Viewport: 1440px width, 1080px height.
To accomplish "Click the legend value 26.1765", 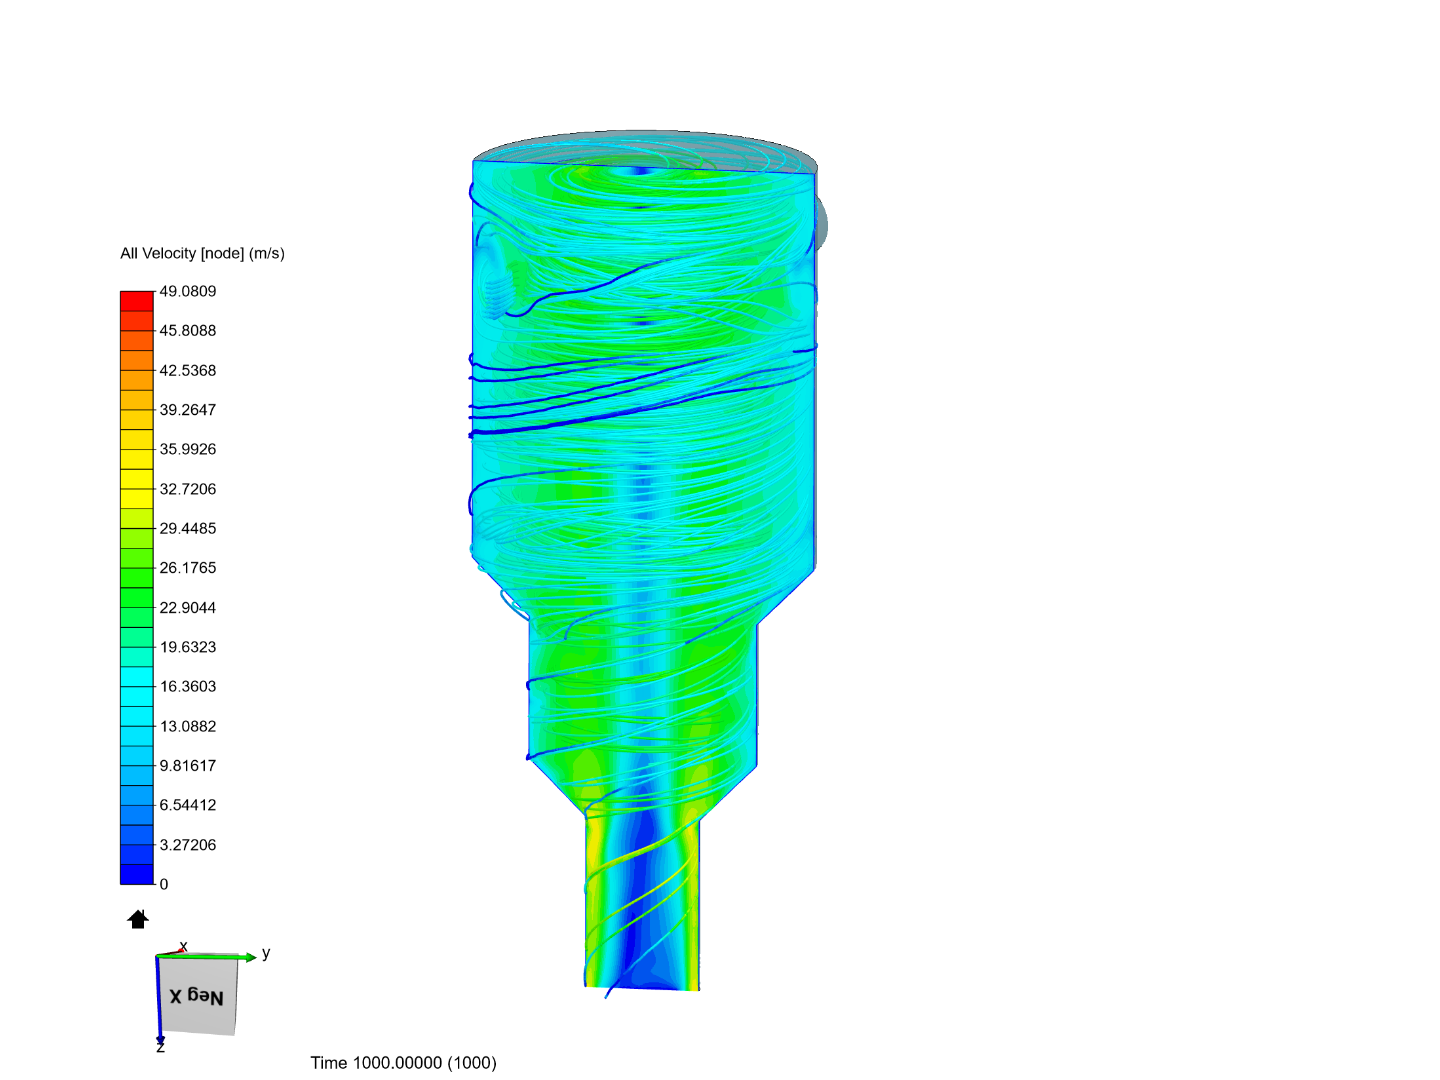I will [x=188, y=568].
